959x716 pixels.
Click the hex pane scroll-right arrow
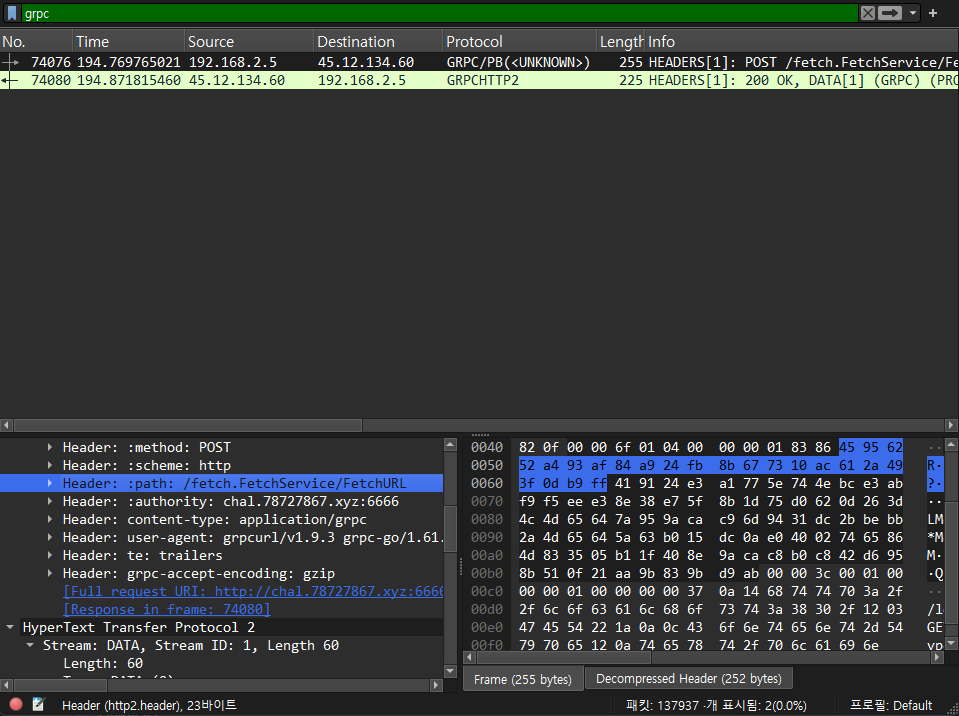click(x=938, y=657)
